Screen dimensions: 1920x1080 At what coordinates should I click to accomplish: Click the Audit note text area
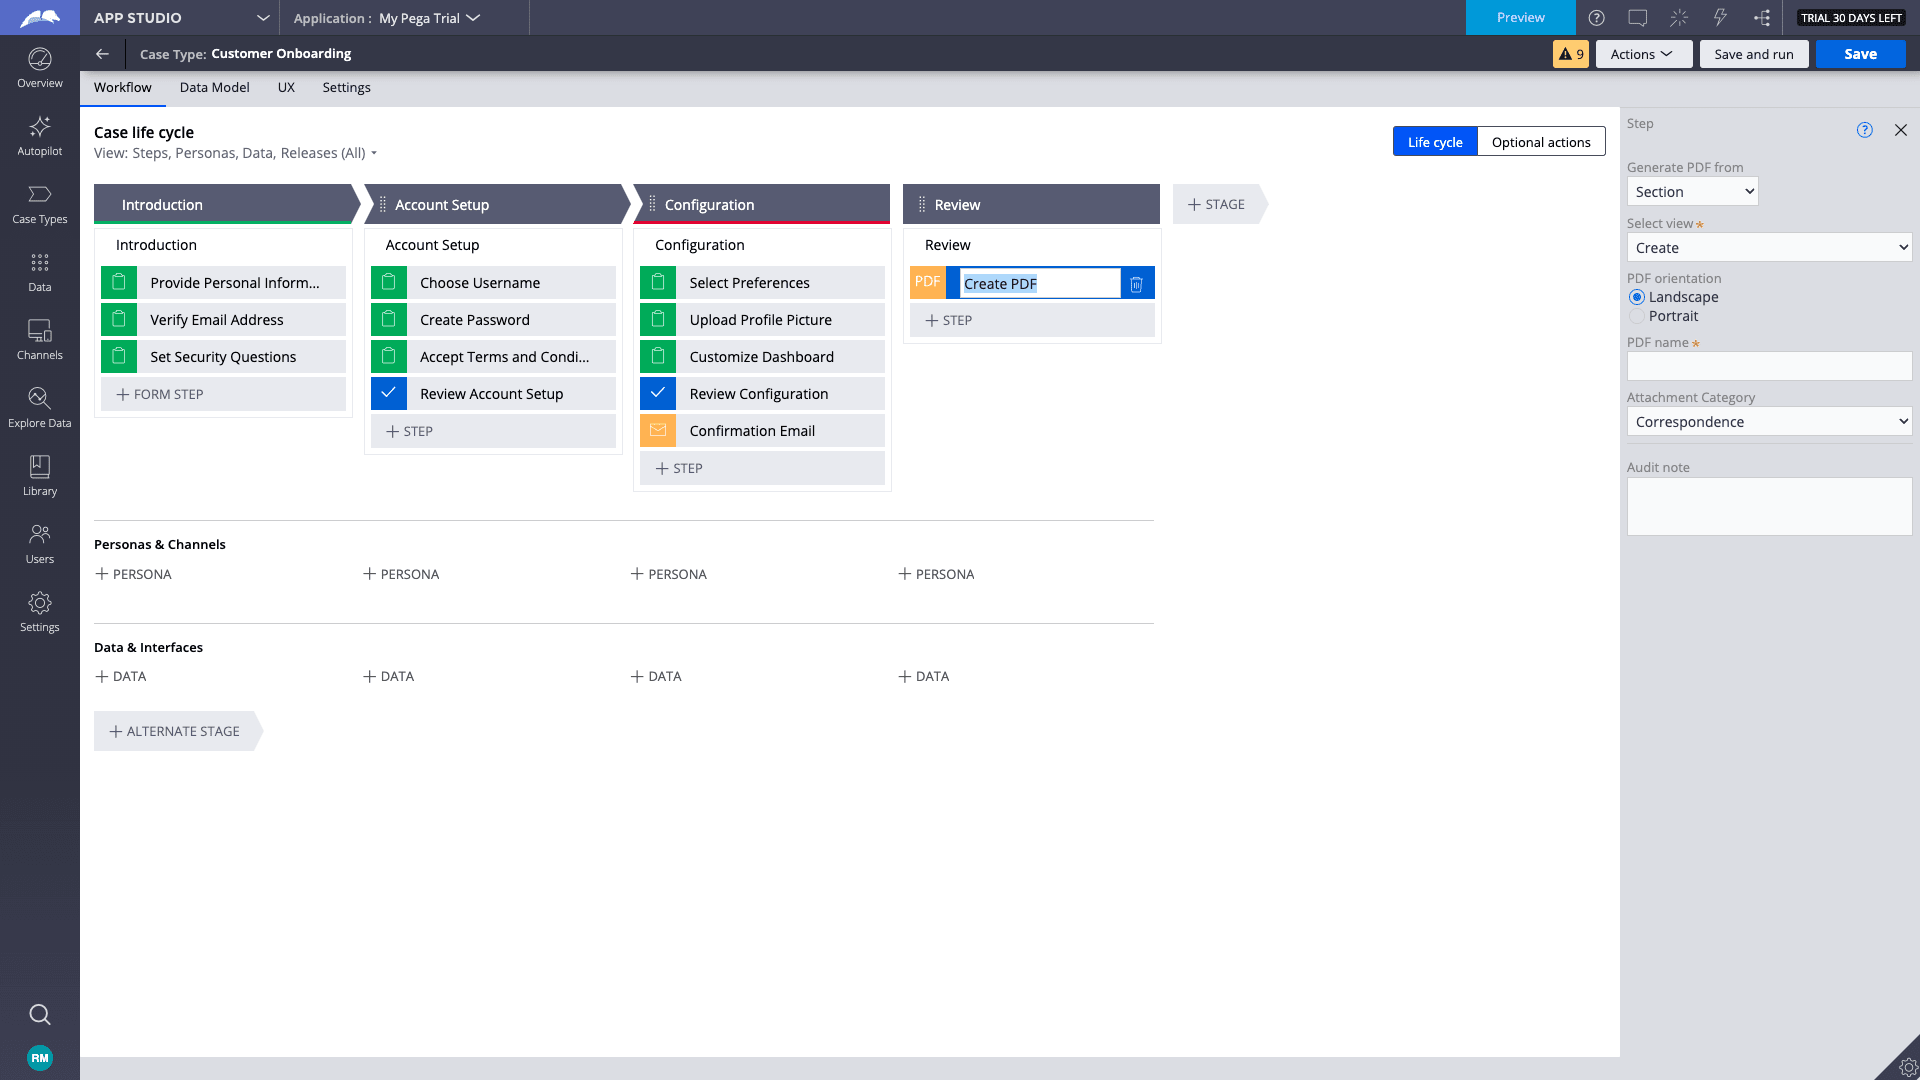tap(1769, 506)
